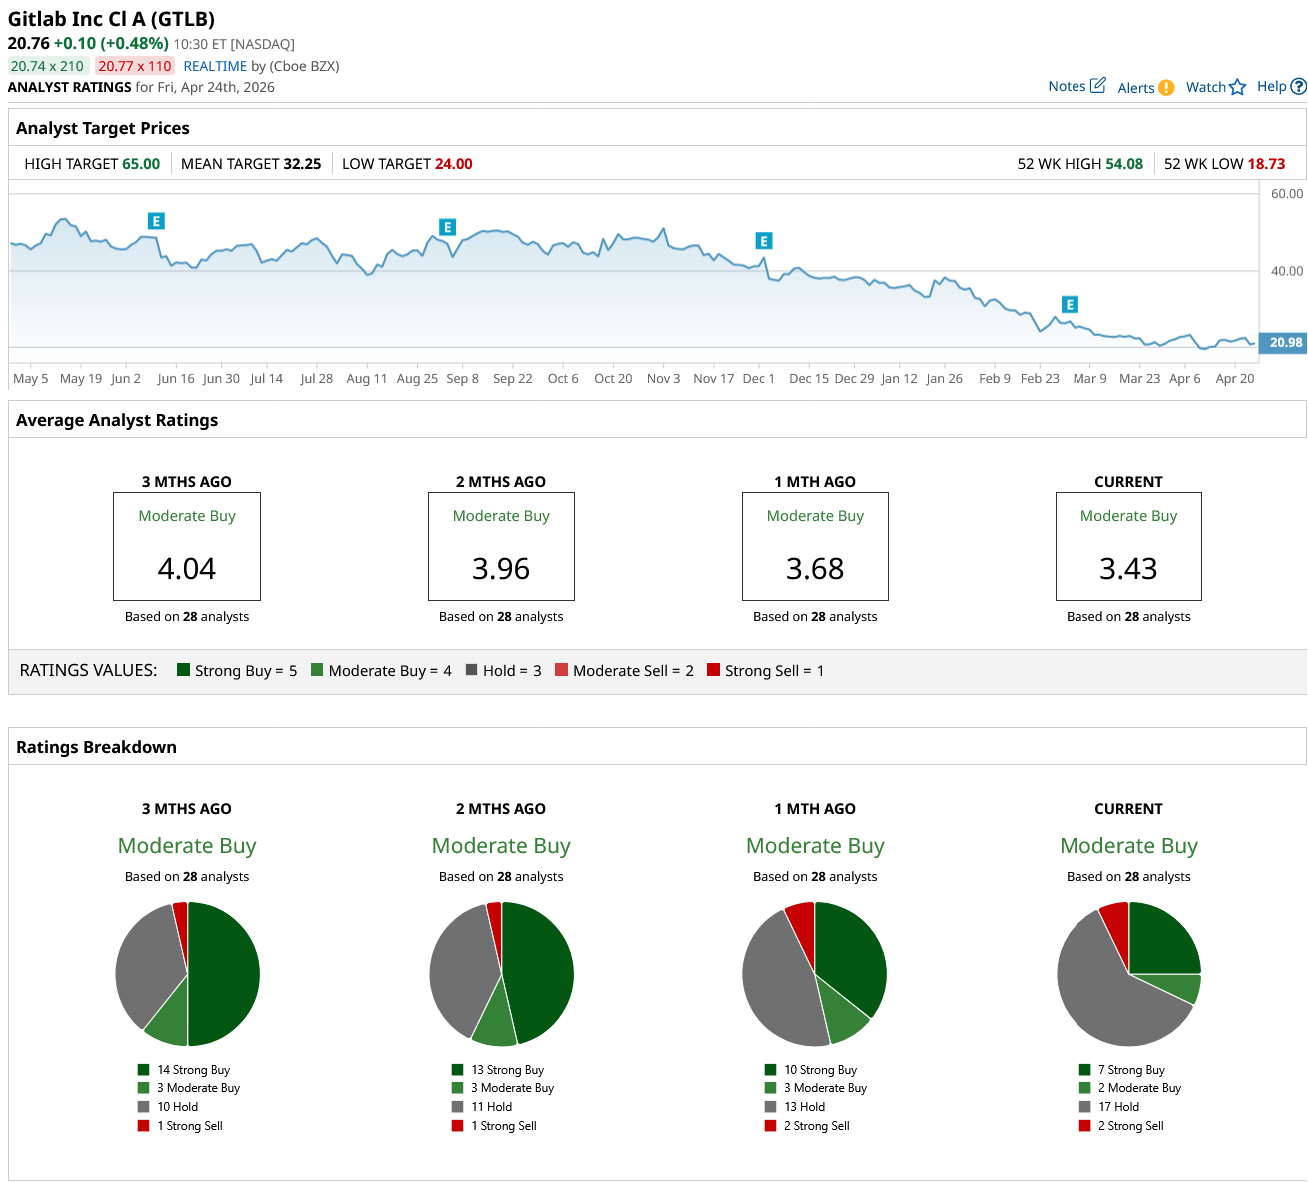Click the 52 WK HIGH 54.08 value
1308x1182 pixels.
pyautogui.click(x=1124, y=164)
